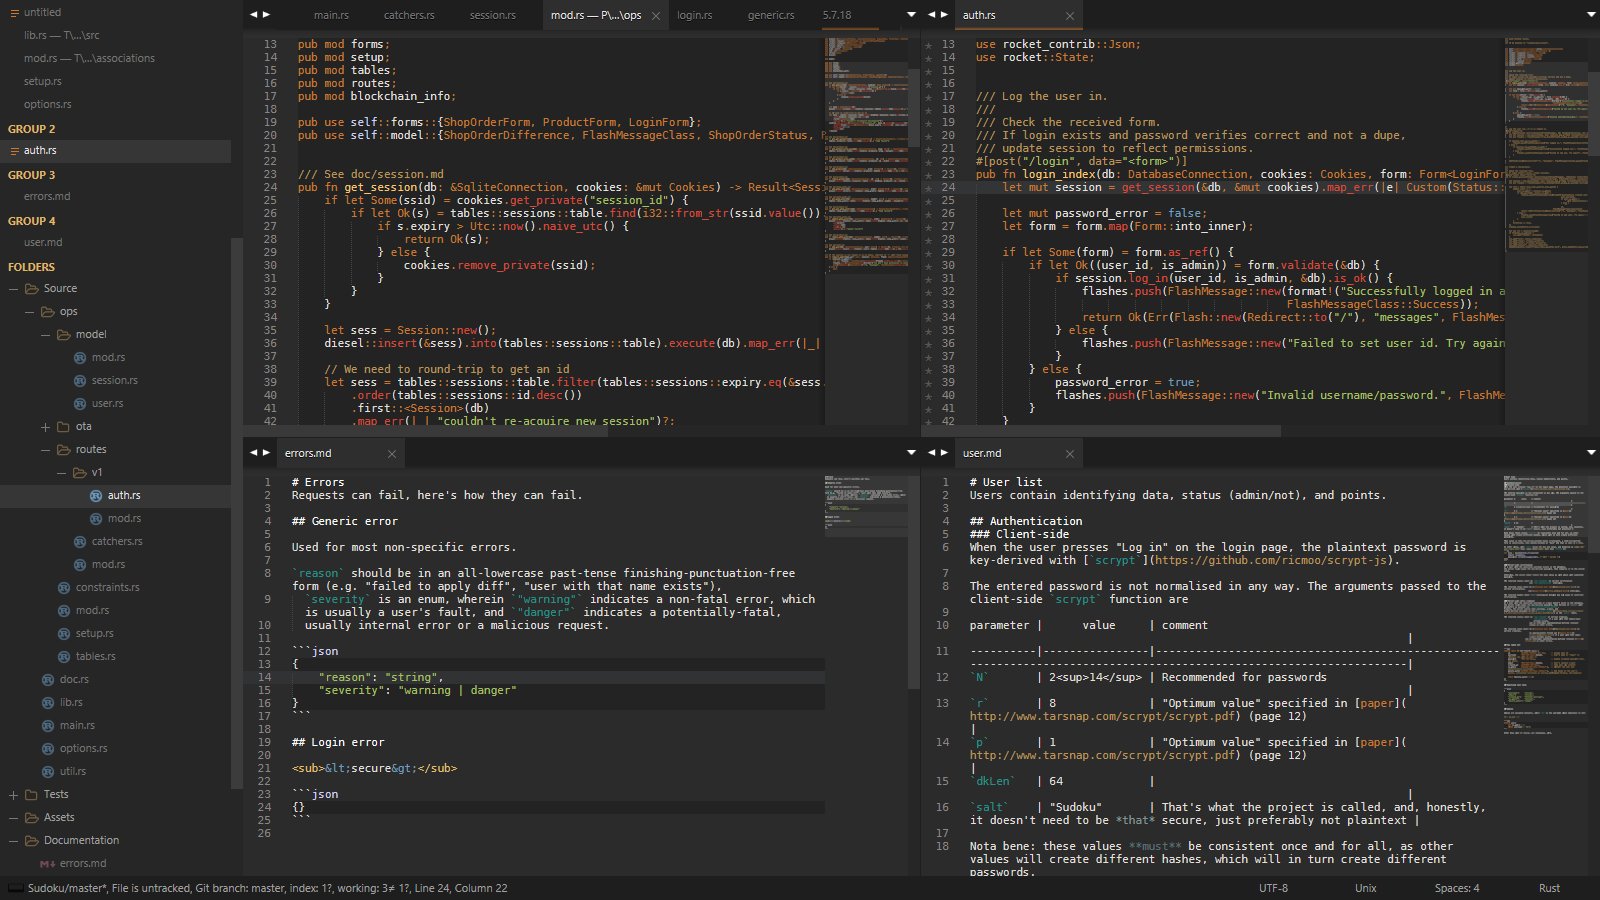The height and width of the screenshot is (900, 1600).
Task: Switch to the session.rs tab
Action: [492, 15]
